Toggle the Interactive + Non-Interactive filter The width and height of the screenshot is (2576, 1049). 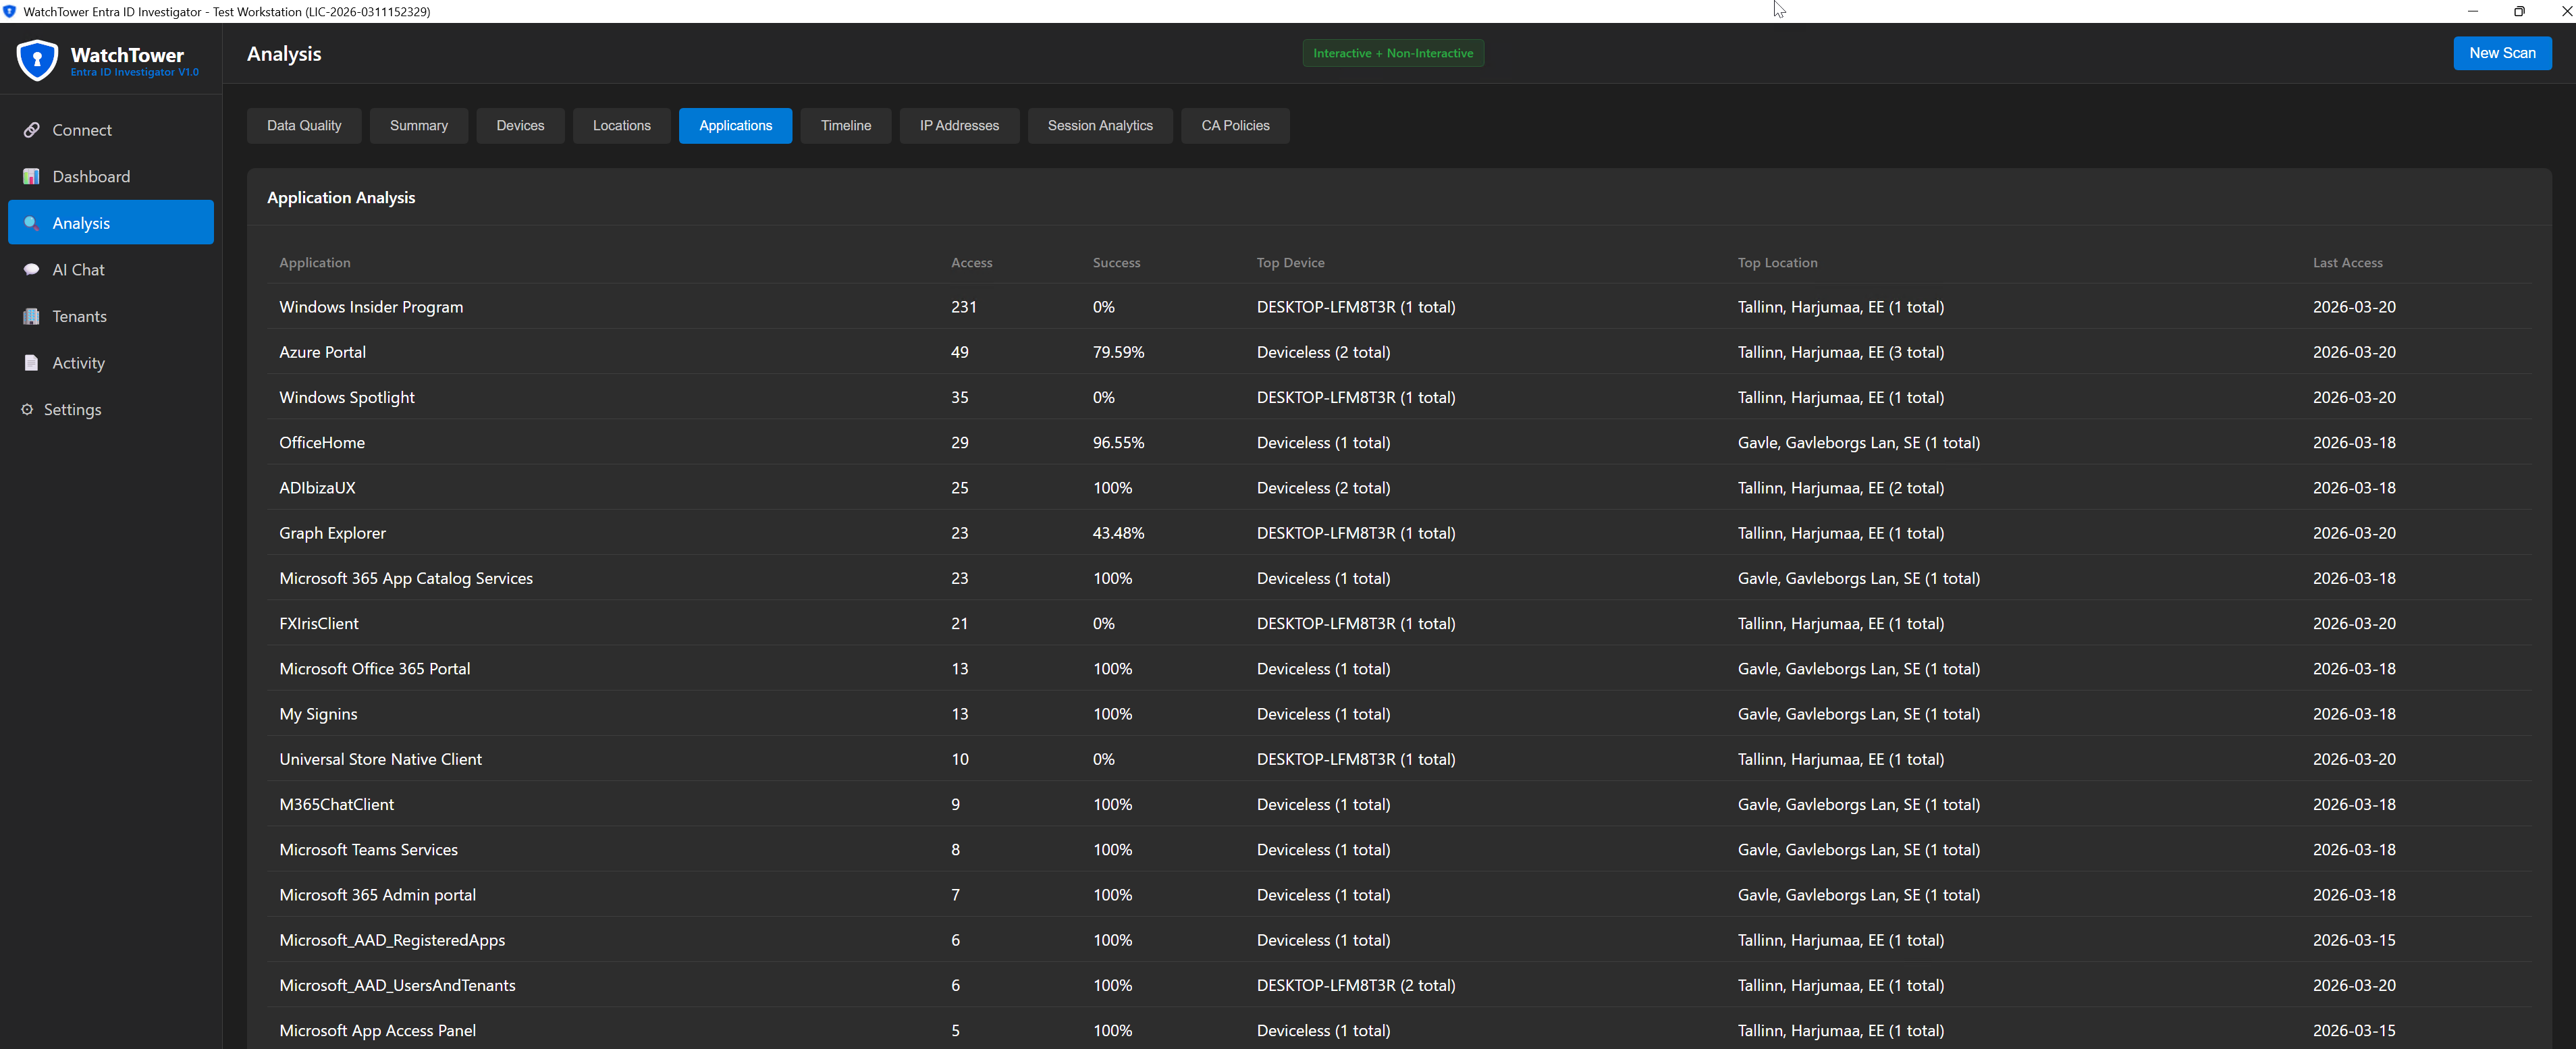tap(1393, 52)
